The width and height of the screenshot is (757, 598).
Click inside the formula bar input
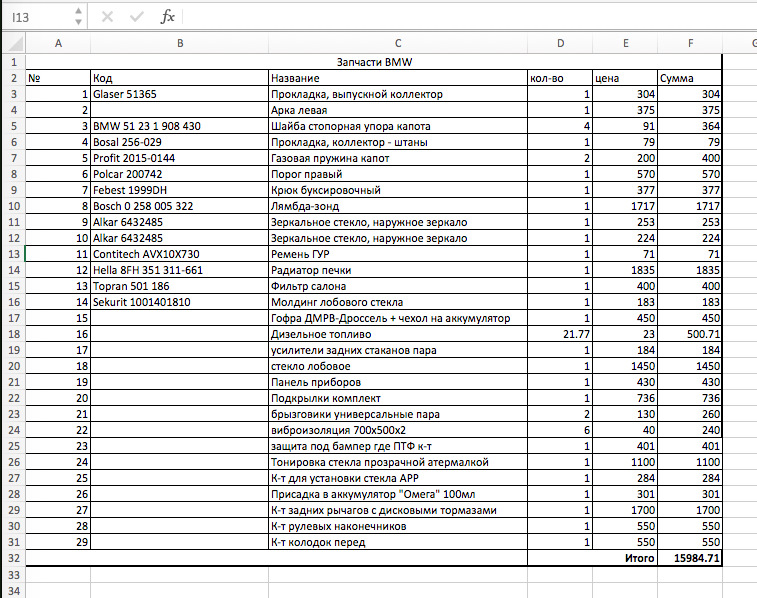click(468, 17)
